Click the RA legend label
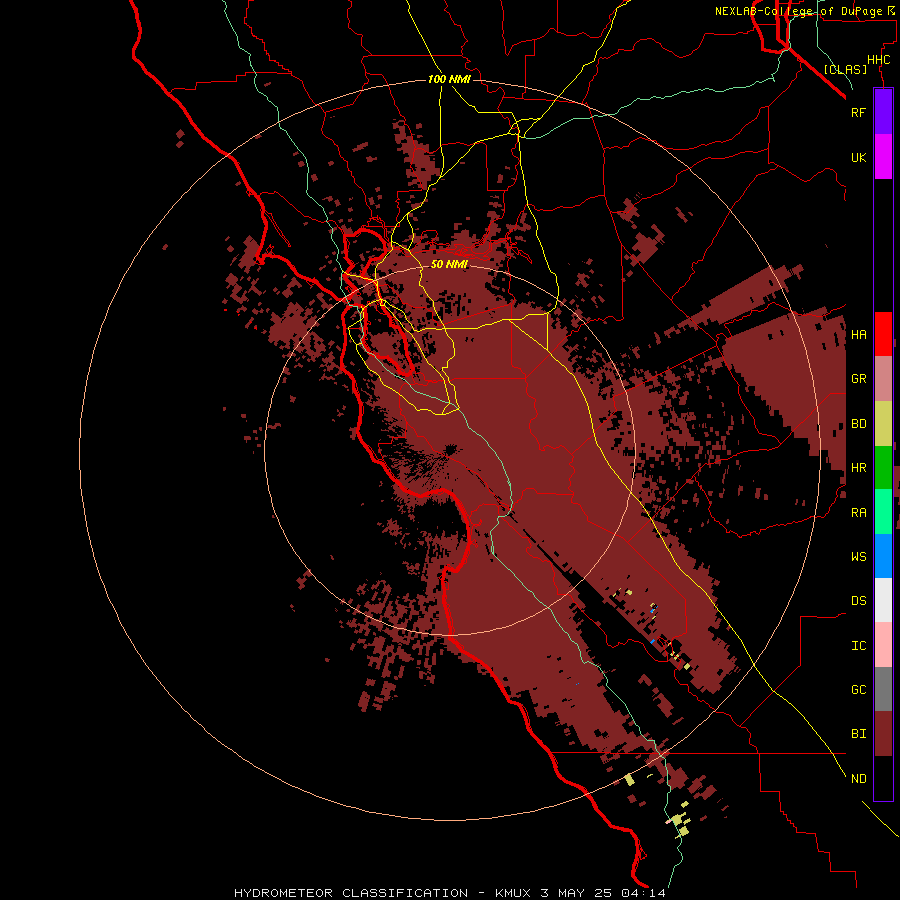This screenshot has width=900, height=900. 858,513
